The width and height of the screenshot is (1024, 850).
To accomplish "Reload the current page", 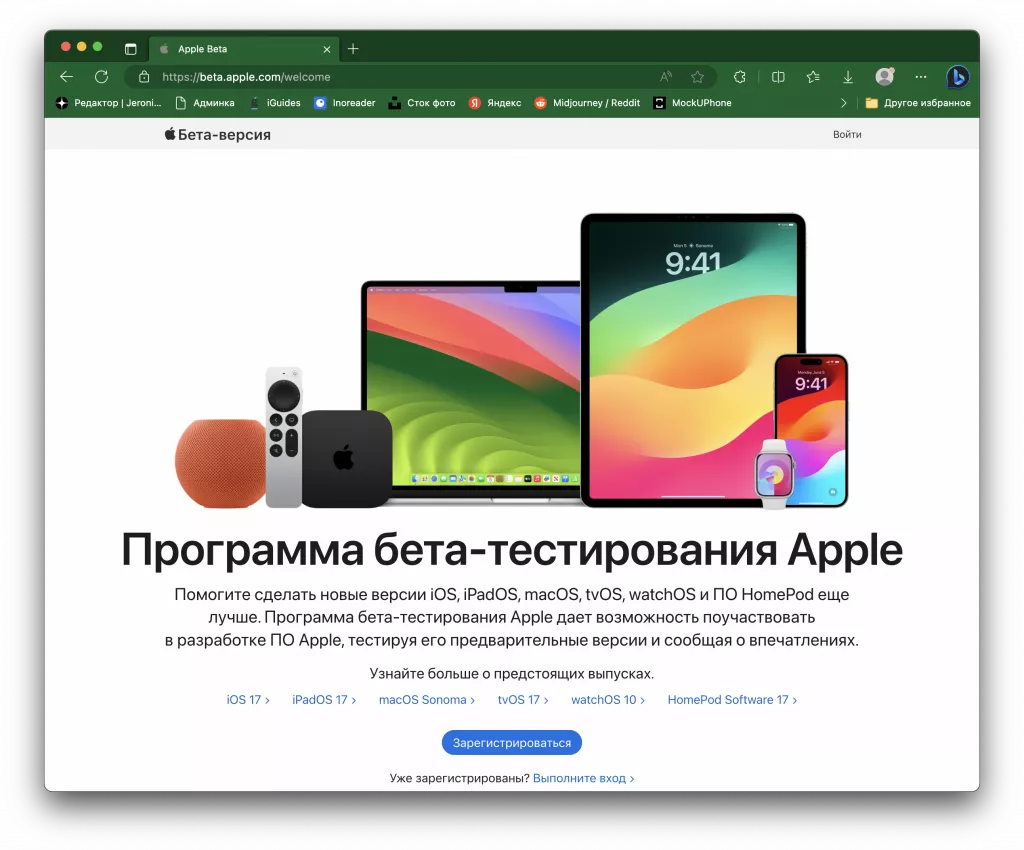I will point(101,76).
